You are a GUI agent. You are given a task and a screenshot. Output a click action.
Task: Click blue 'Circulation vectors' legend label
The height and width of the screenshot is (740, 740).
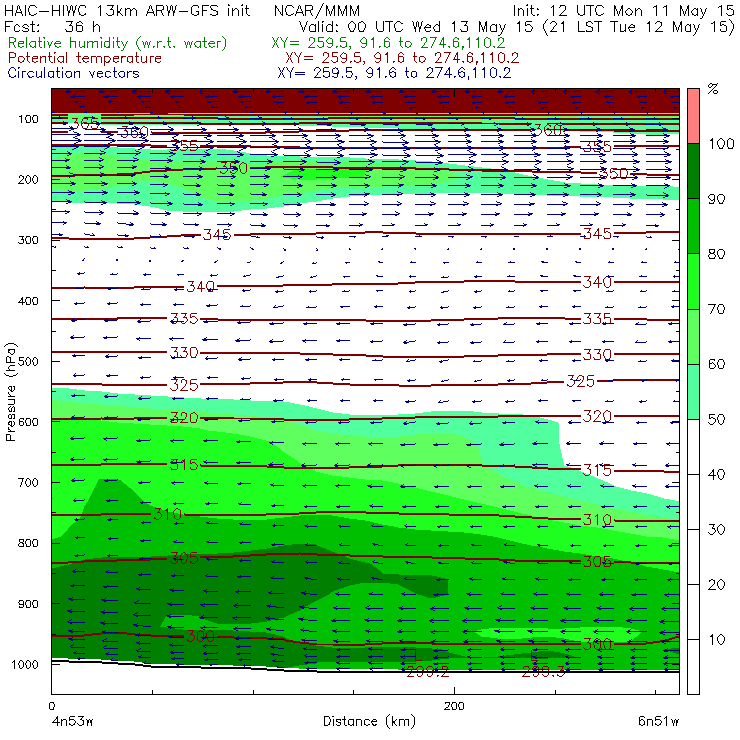tap(74, 73)
